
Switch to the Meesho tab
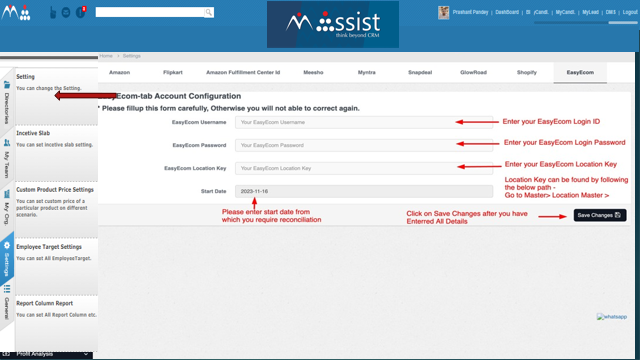pos(313,72)
